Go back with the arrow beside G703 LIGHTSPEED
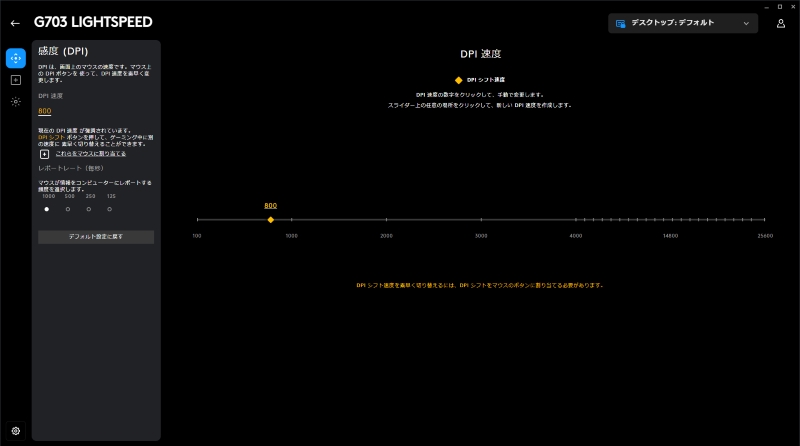The width and height of the screenshot is (800, 446). [x=15, y=23]
